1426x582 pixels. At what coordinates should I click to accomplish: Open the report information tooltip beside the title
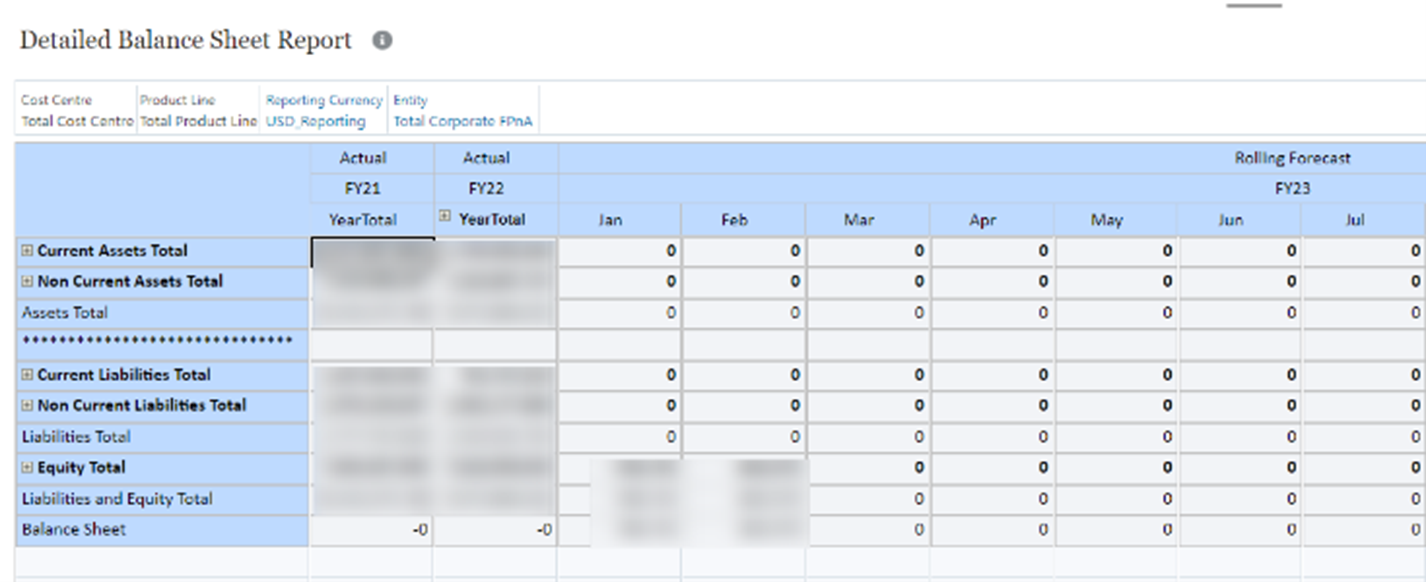click(380, 39)
